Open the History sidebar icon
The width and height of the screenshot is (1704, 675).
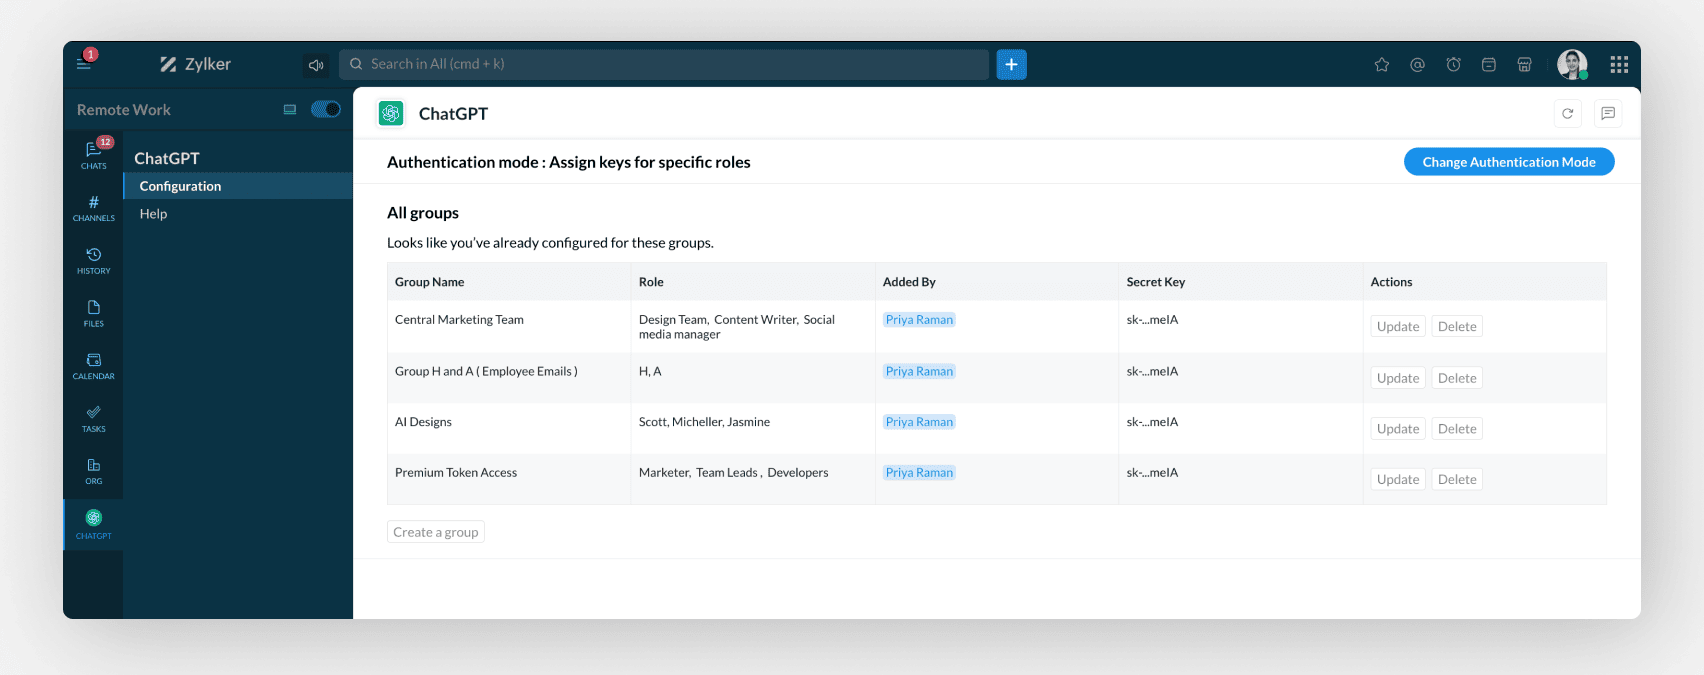pos(93,261)
